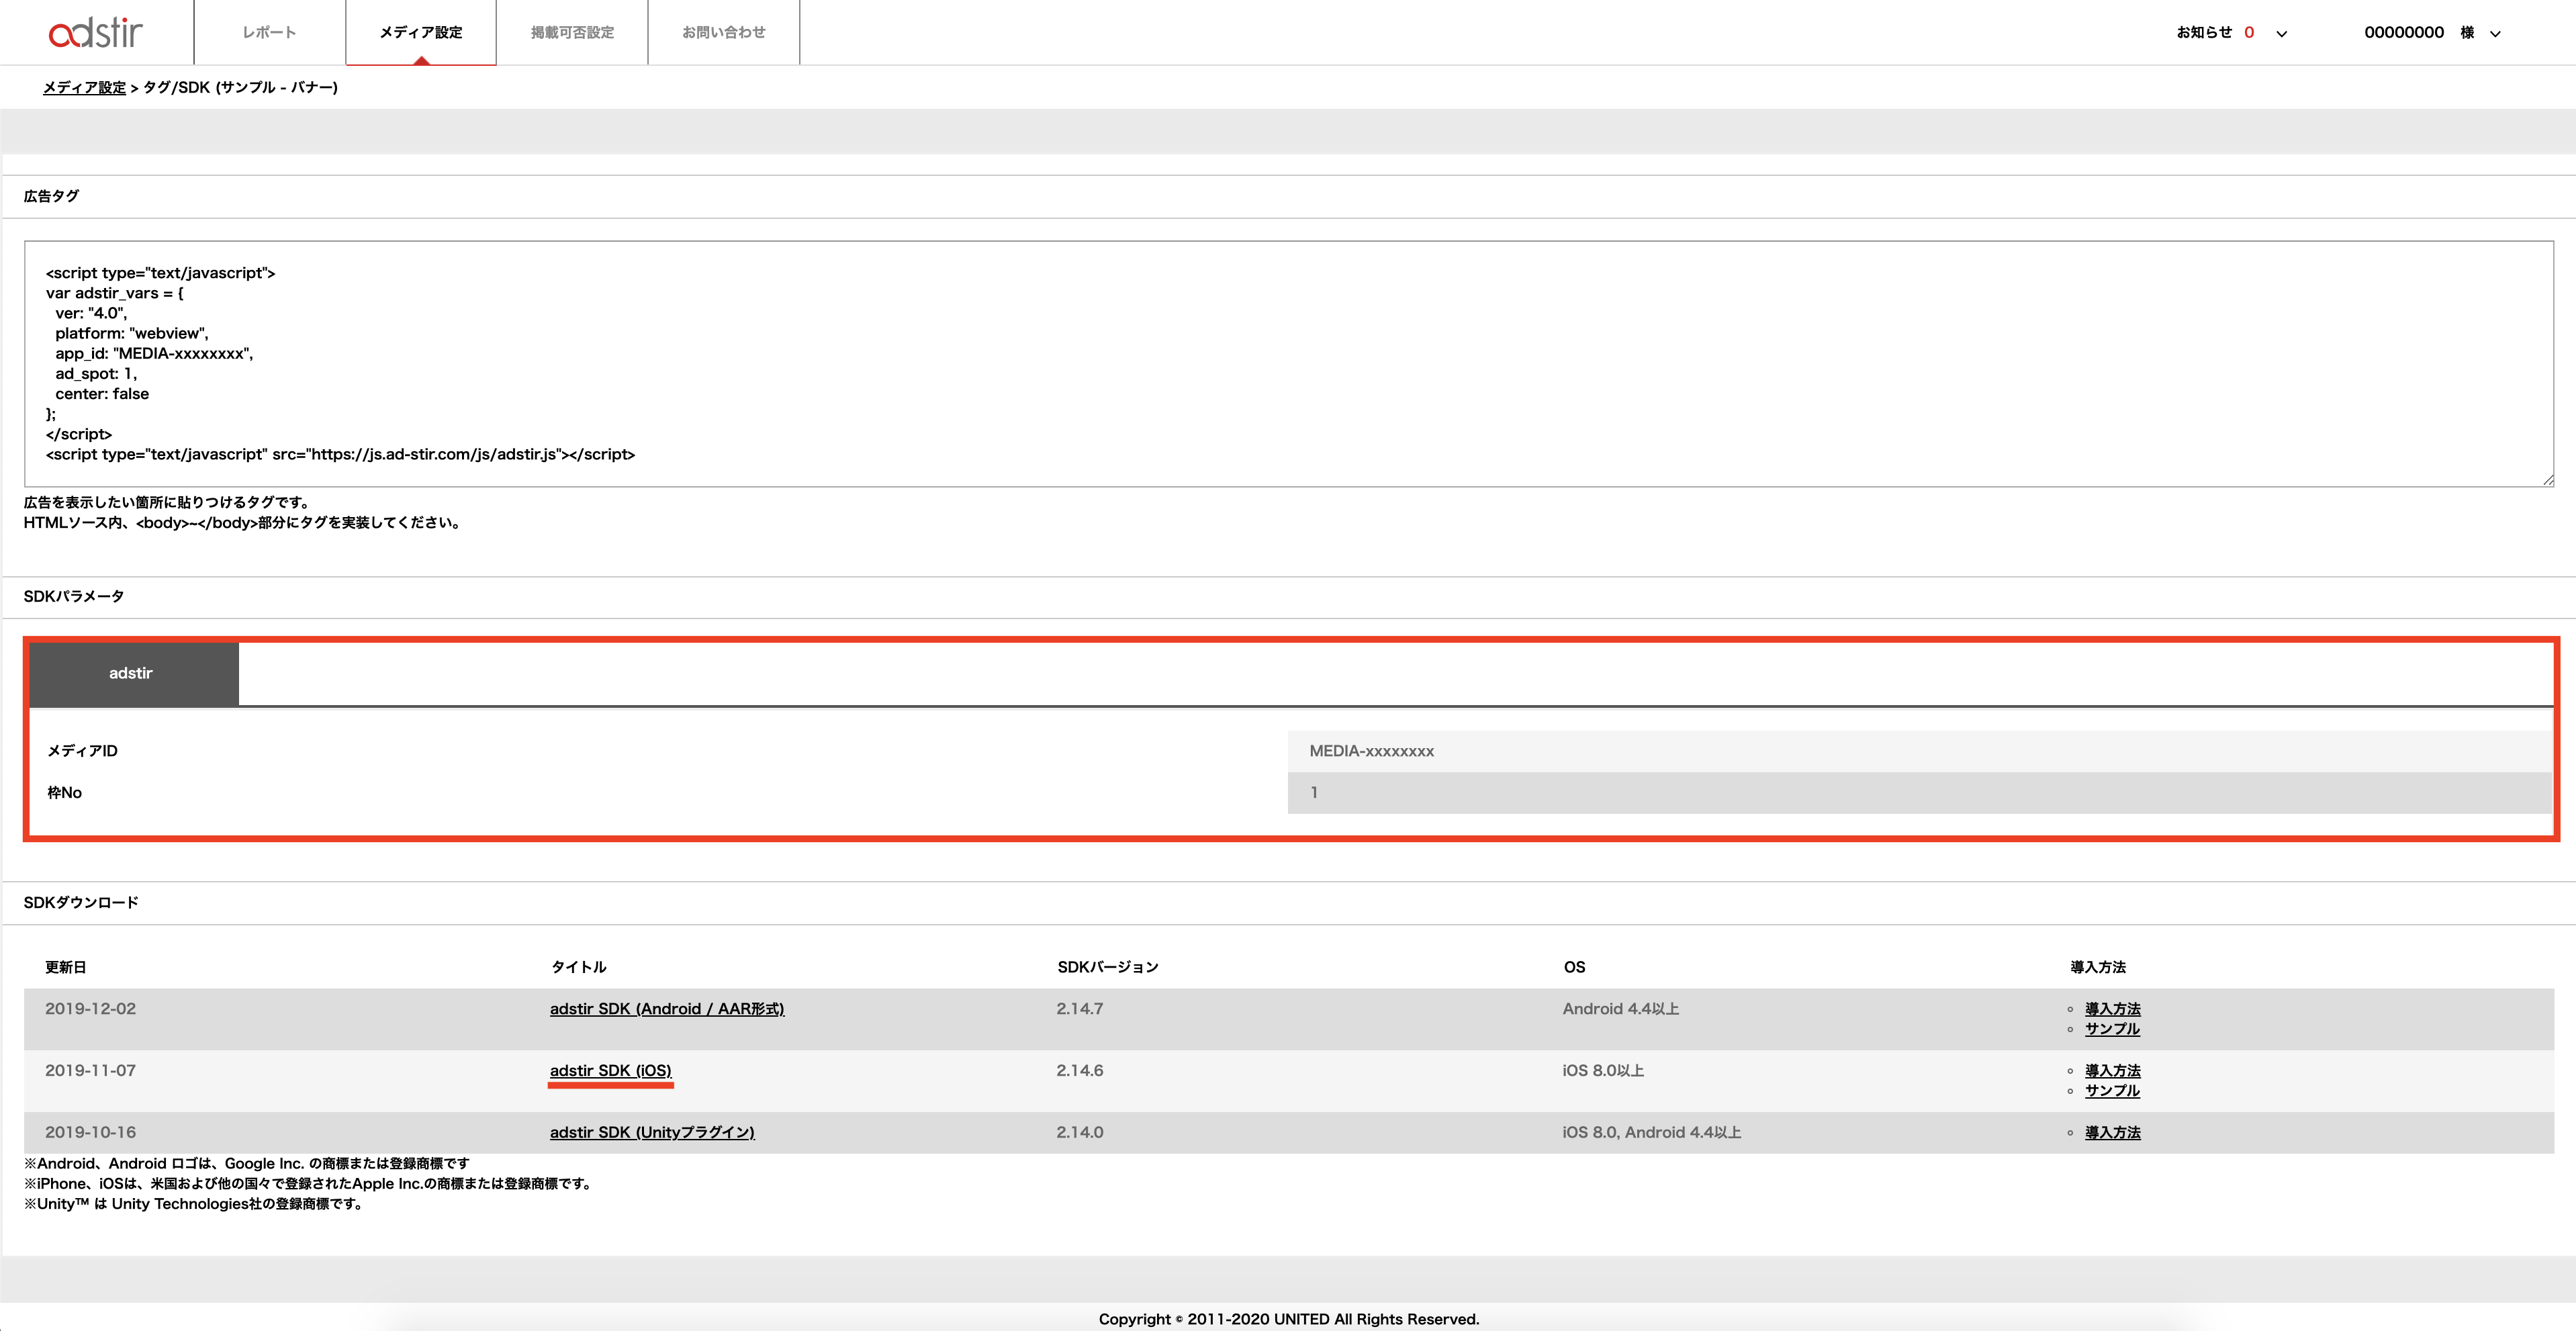2576x1331 pixels.
Task: Click SDK version 2.14.7
Action: tap(1079, 1009)
